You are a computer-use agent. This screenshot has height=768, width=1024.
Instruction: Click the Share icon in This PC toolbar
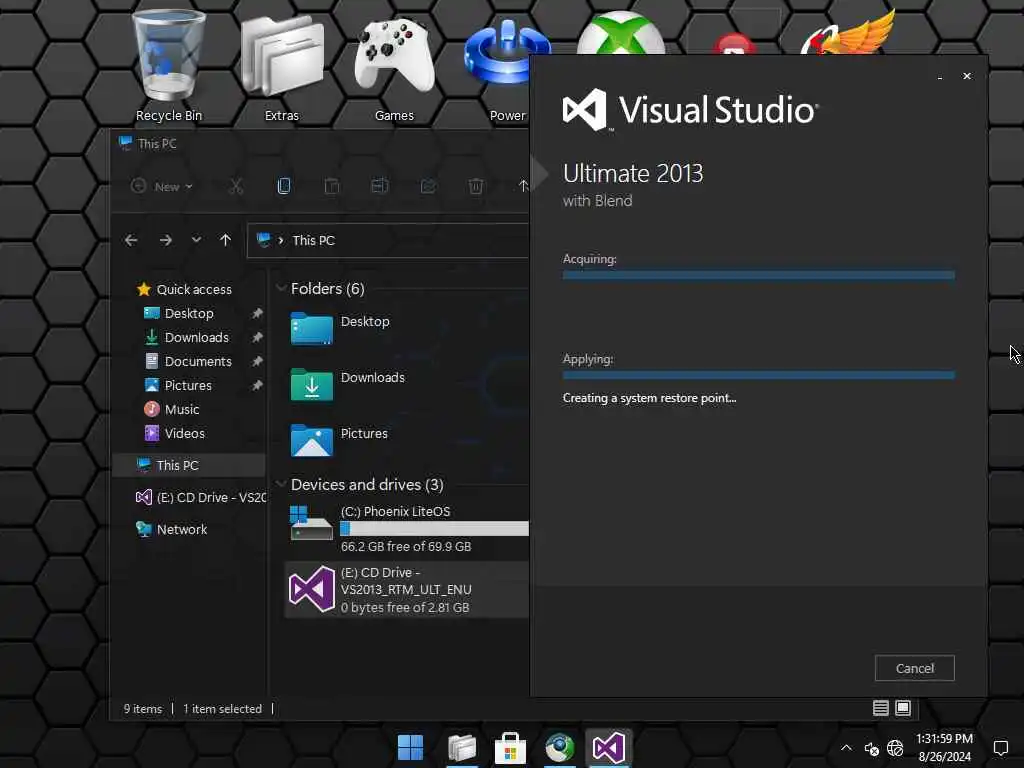tap(428, 186)
